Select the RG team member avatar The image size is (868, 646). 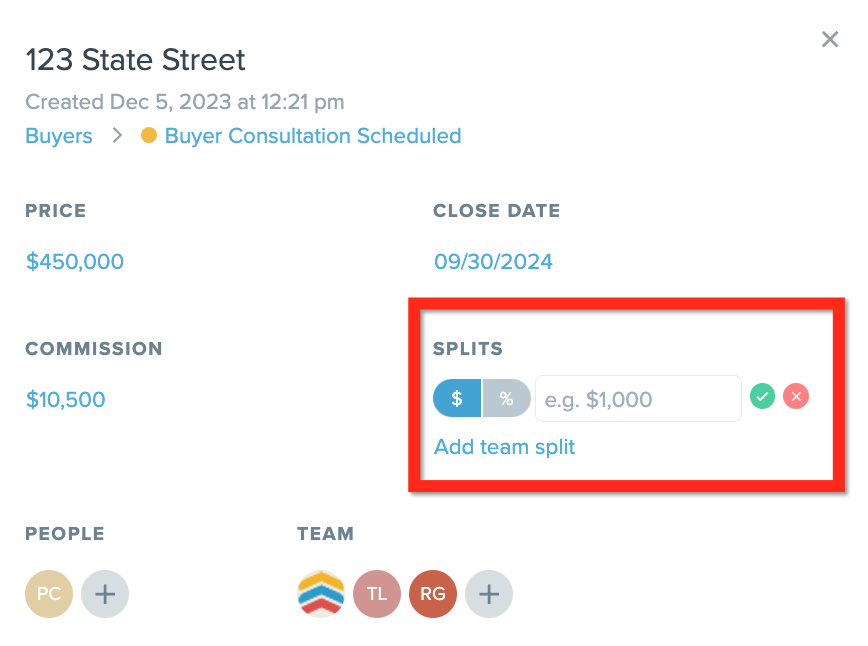(x=433, y=594)
